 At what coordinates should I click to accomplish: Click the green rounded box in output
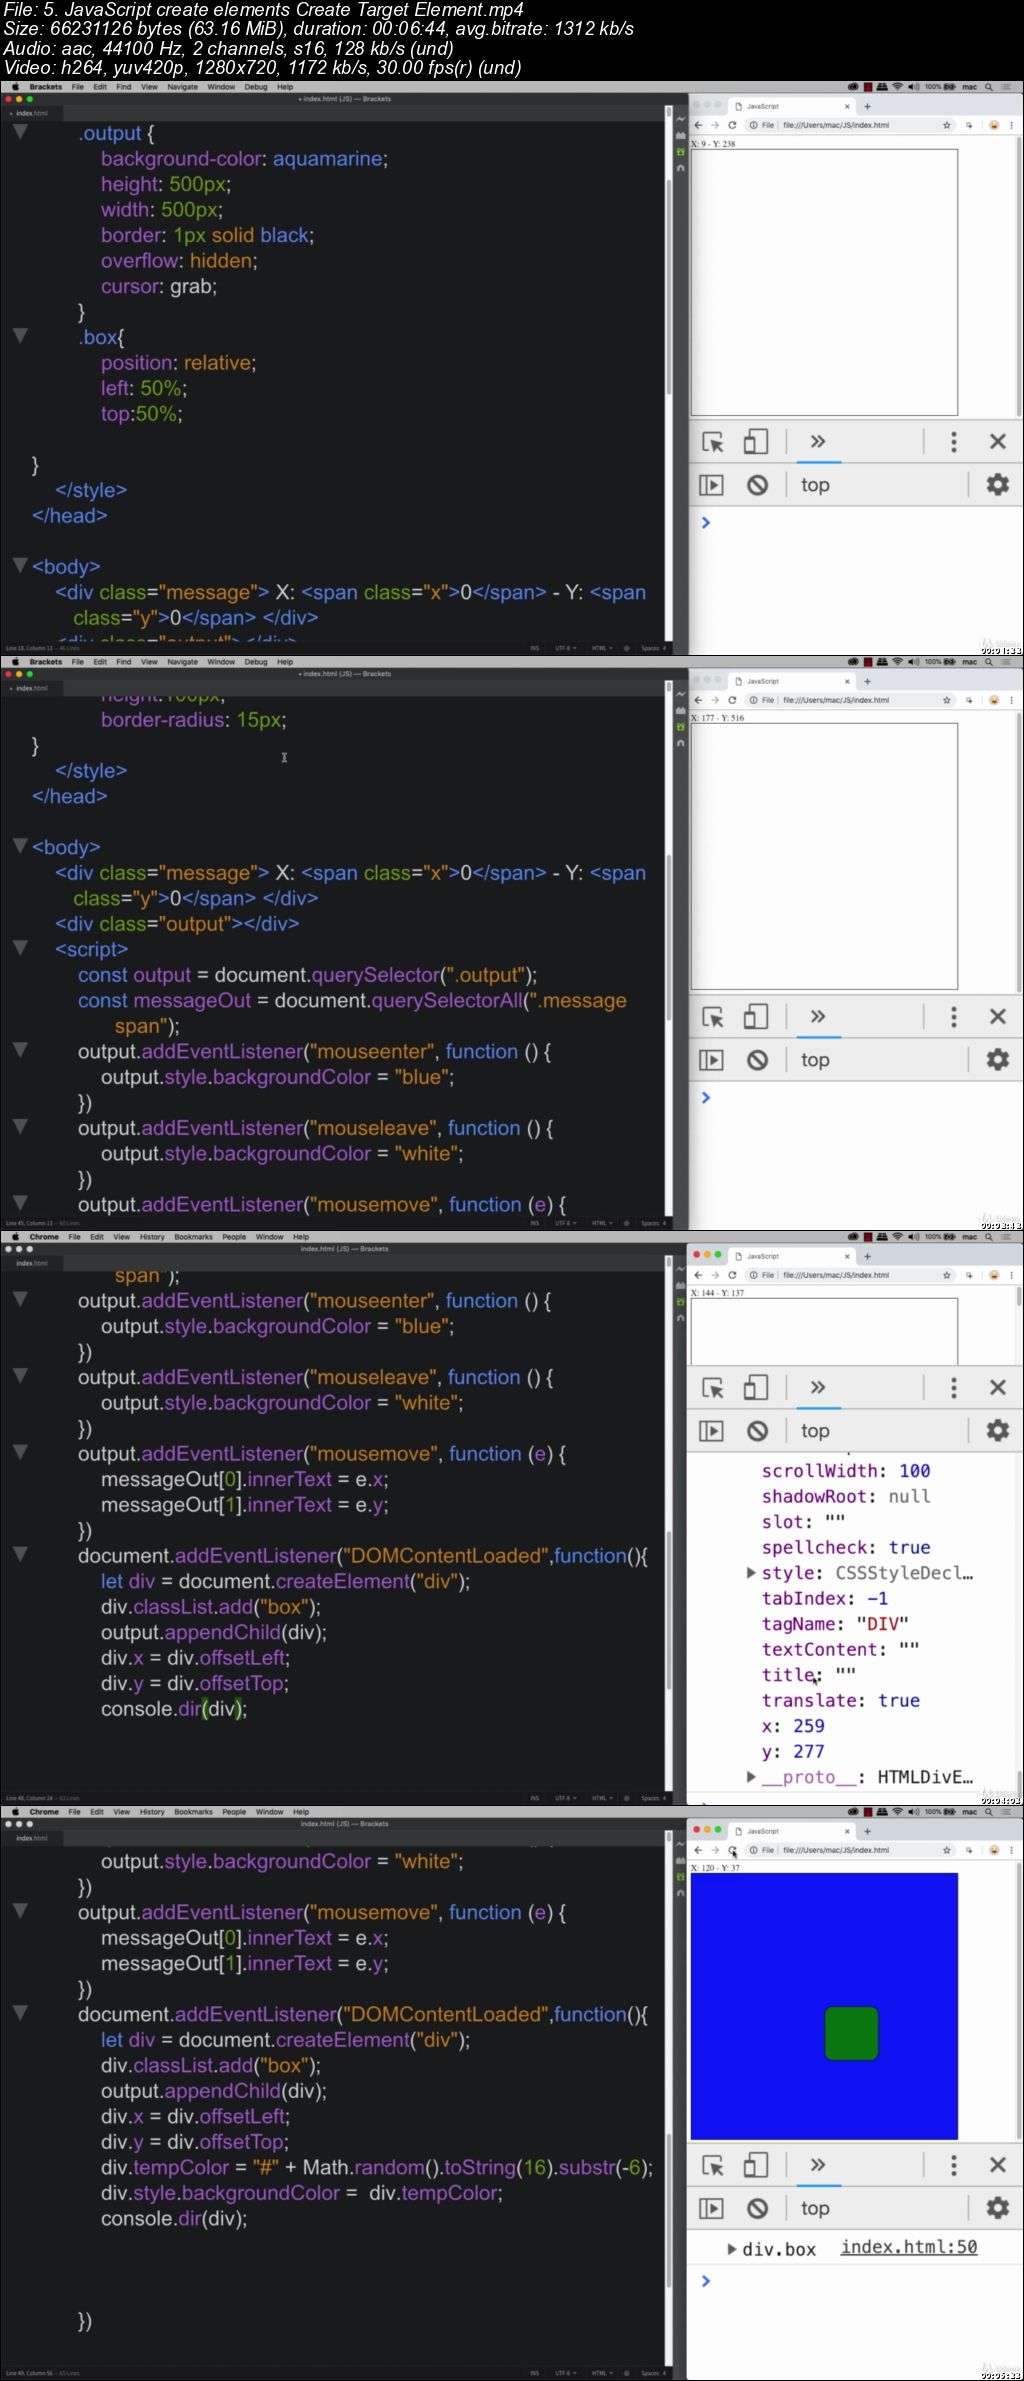851,2033
